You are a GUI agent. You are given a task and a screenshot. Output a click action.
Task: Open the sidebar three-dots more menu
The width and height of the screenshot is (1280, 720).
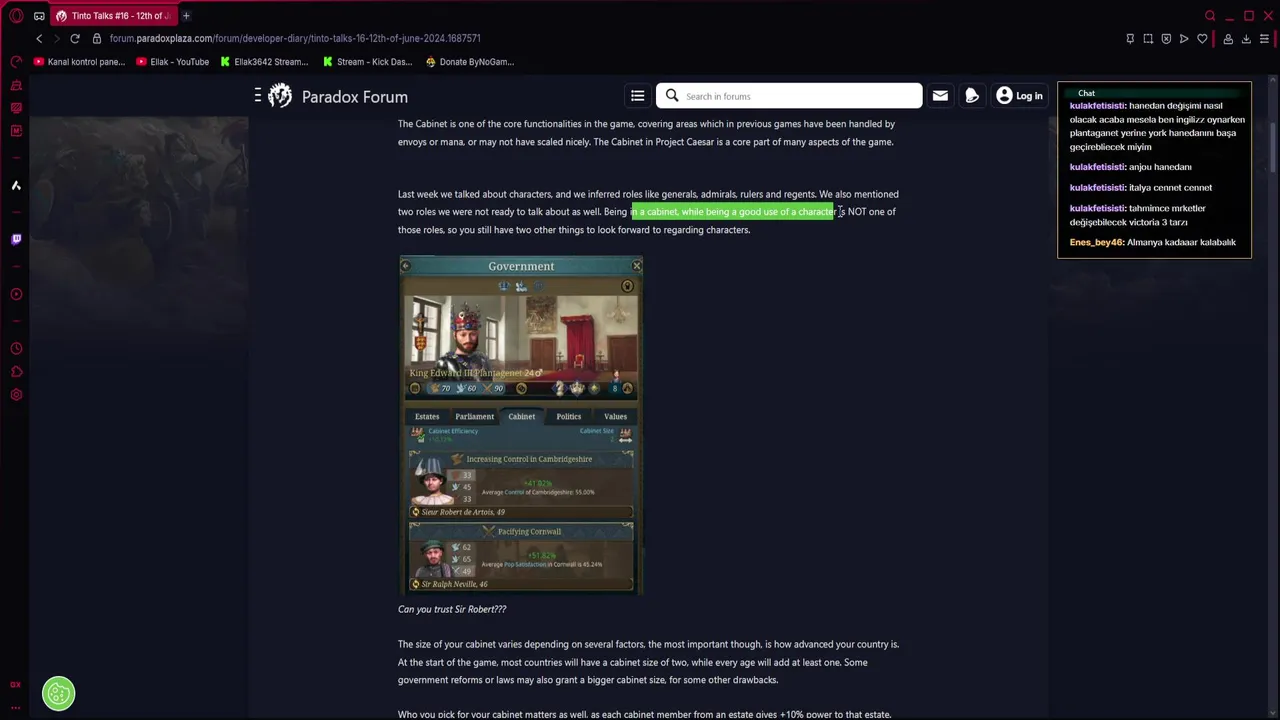(15, 707)
